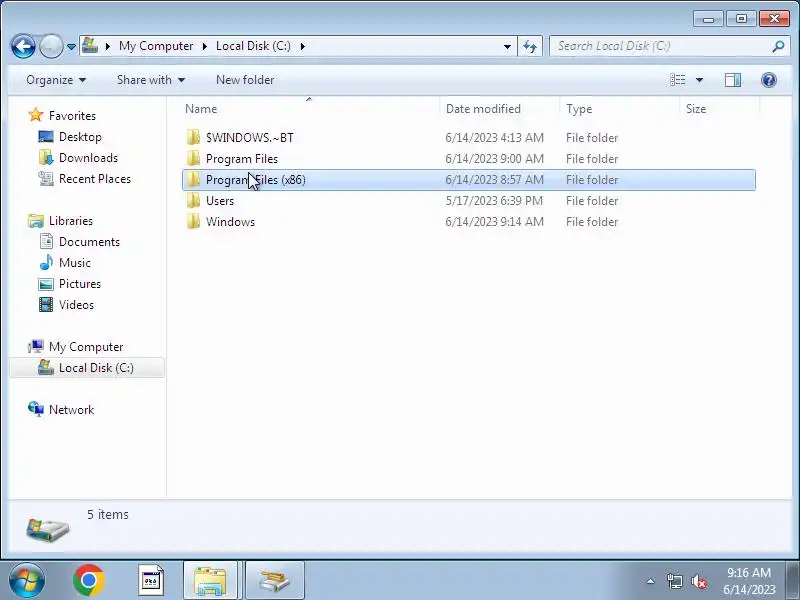Open Recent Places in Favorites
Image resolution: width=800 pixels, height=600 pixels.
95,179
